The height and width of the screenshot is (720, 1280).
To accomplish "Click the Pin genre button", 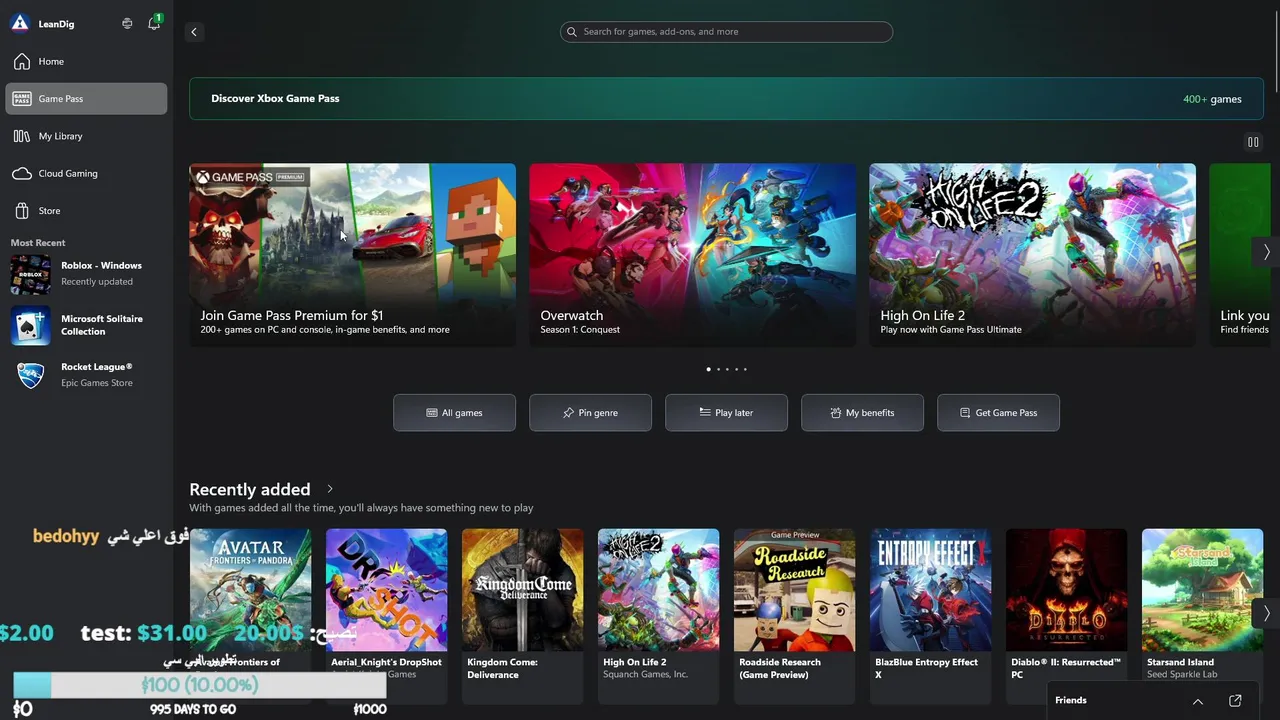I will [591, 413].
